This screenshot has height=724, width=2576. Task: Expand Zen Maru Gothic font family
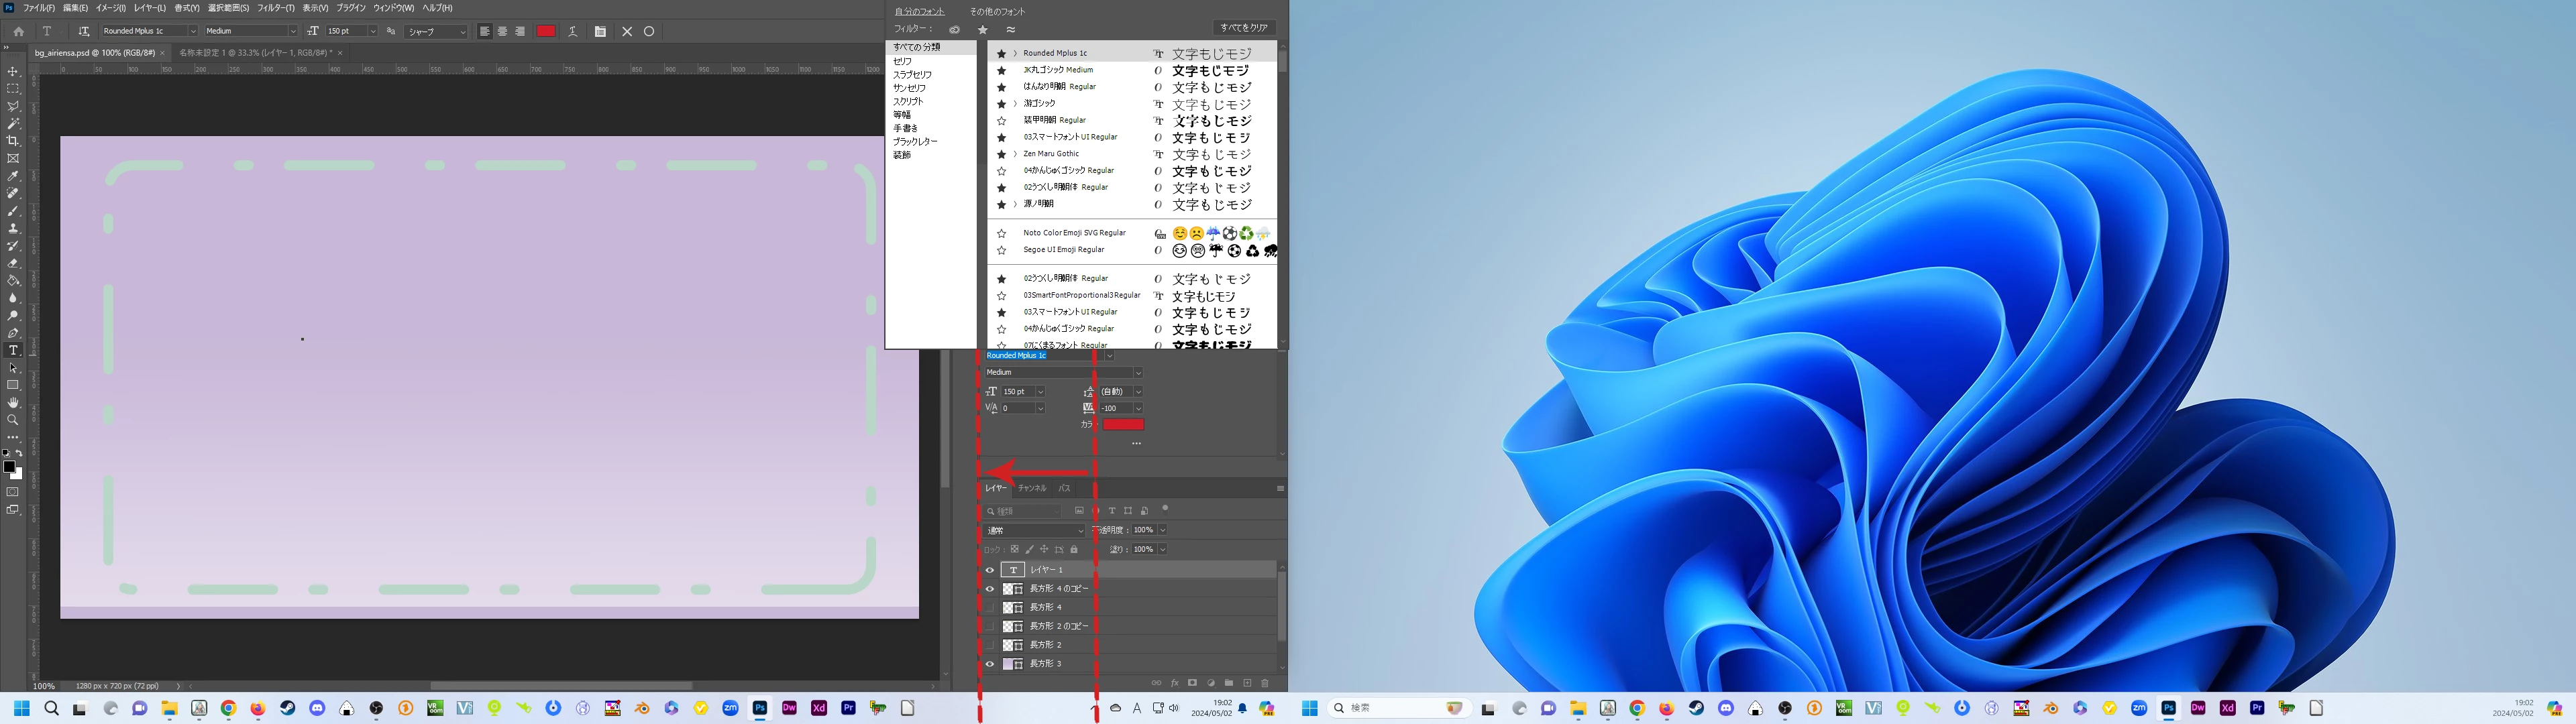click(1015, 154)
